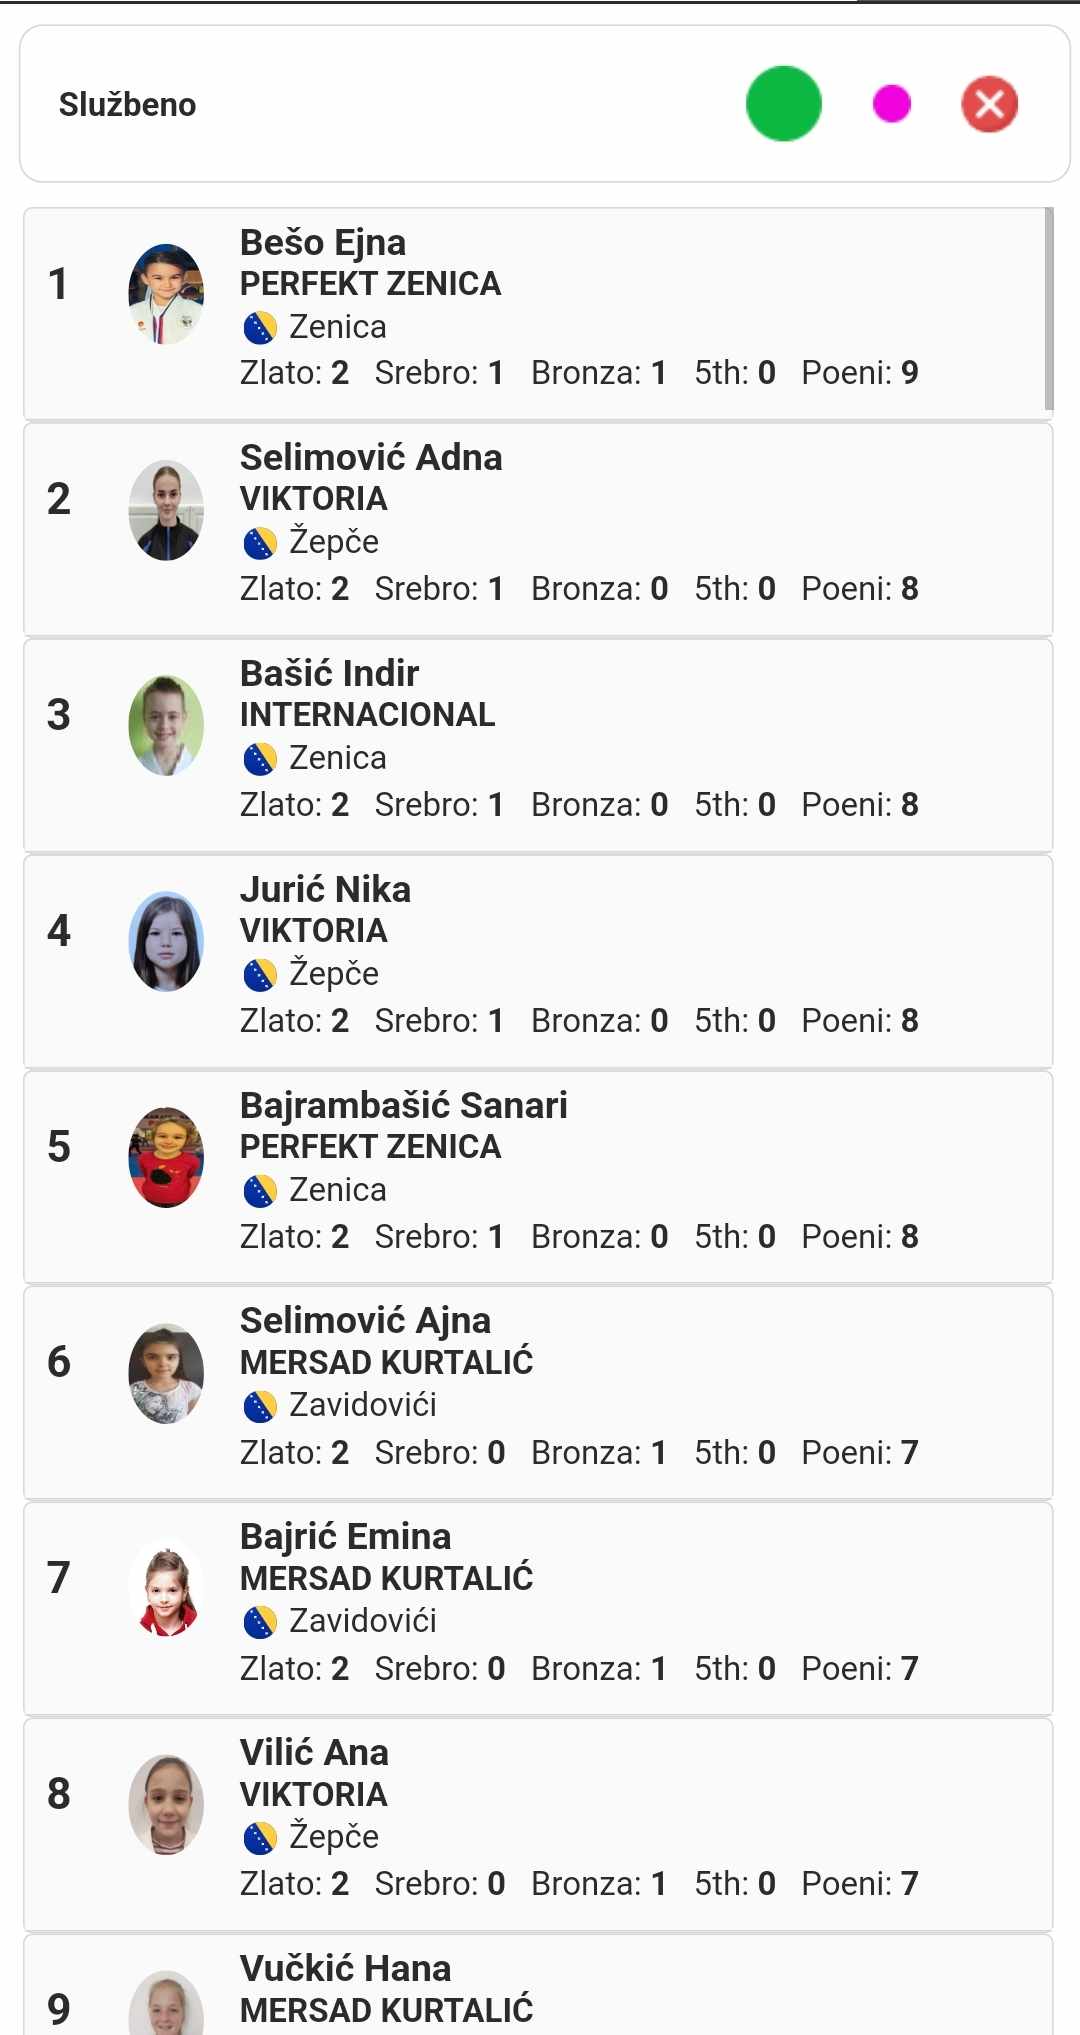The width and height of the screenshot is (1080, 2035).
Task: Open Bajrić Emina's profile photo
Action: (166, 1589)
